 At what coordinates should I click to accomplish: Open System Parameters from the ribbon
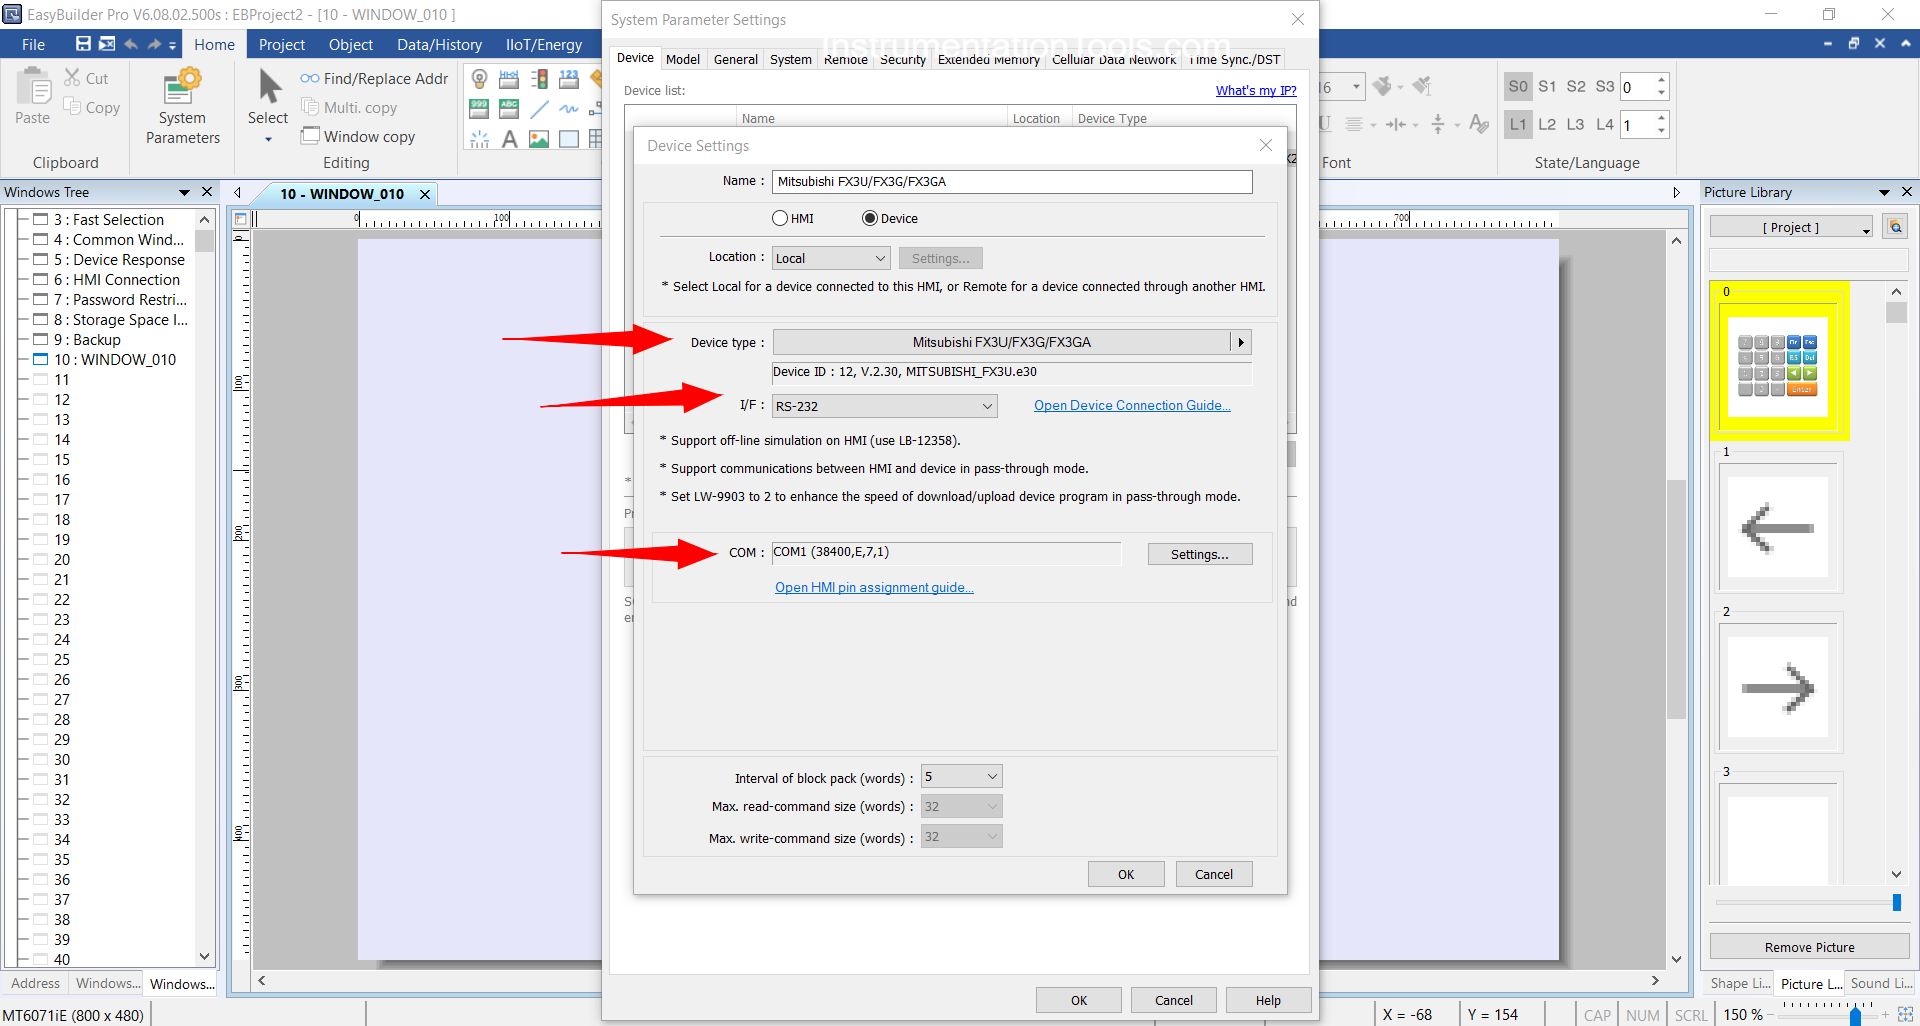[x=182, y=106]
